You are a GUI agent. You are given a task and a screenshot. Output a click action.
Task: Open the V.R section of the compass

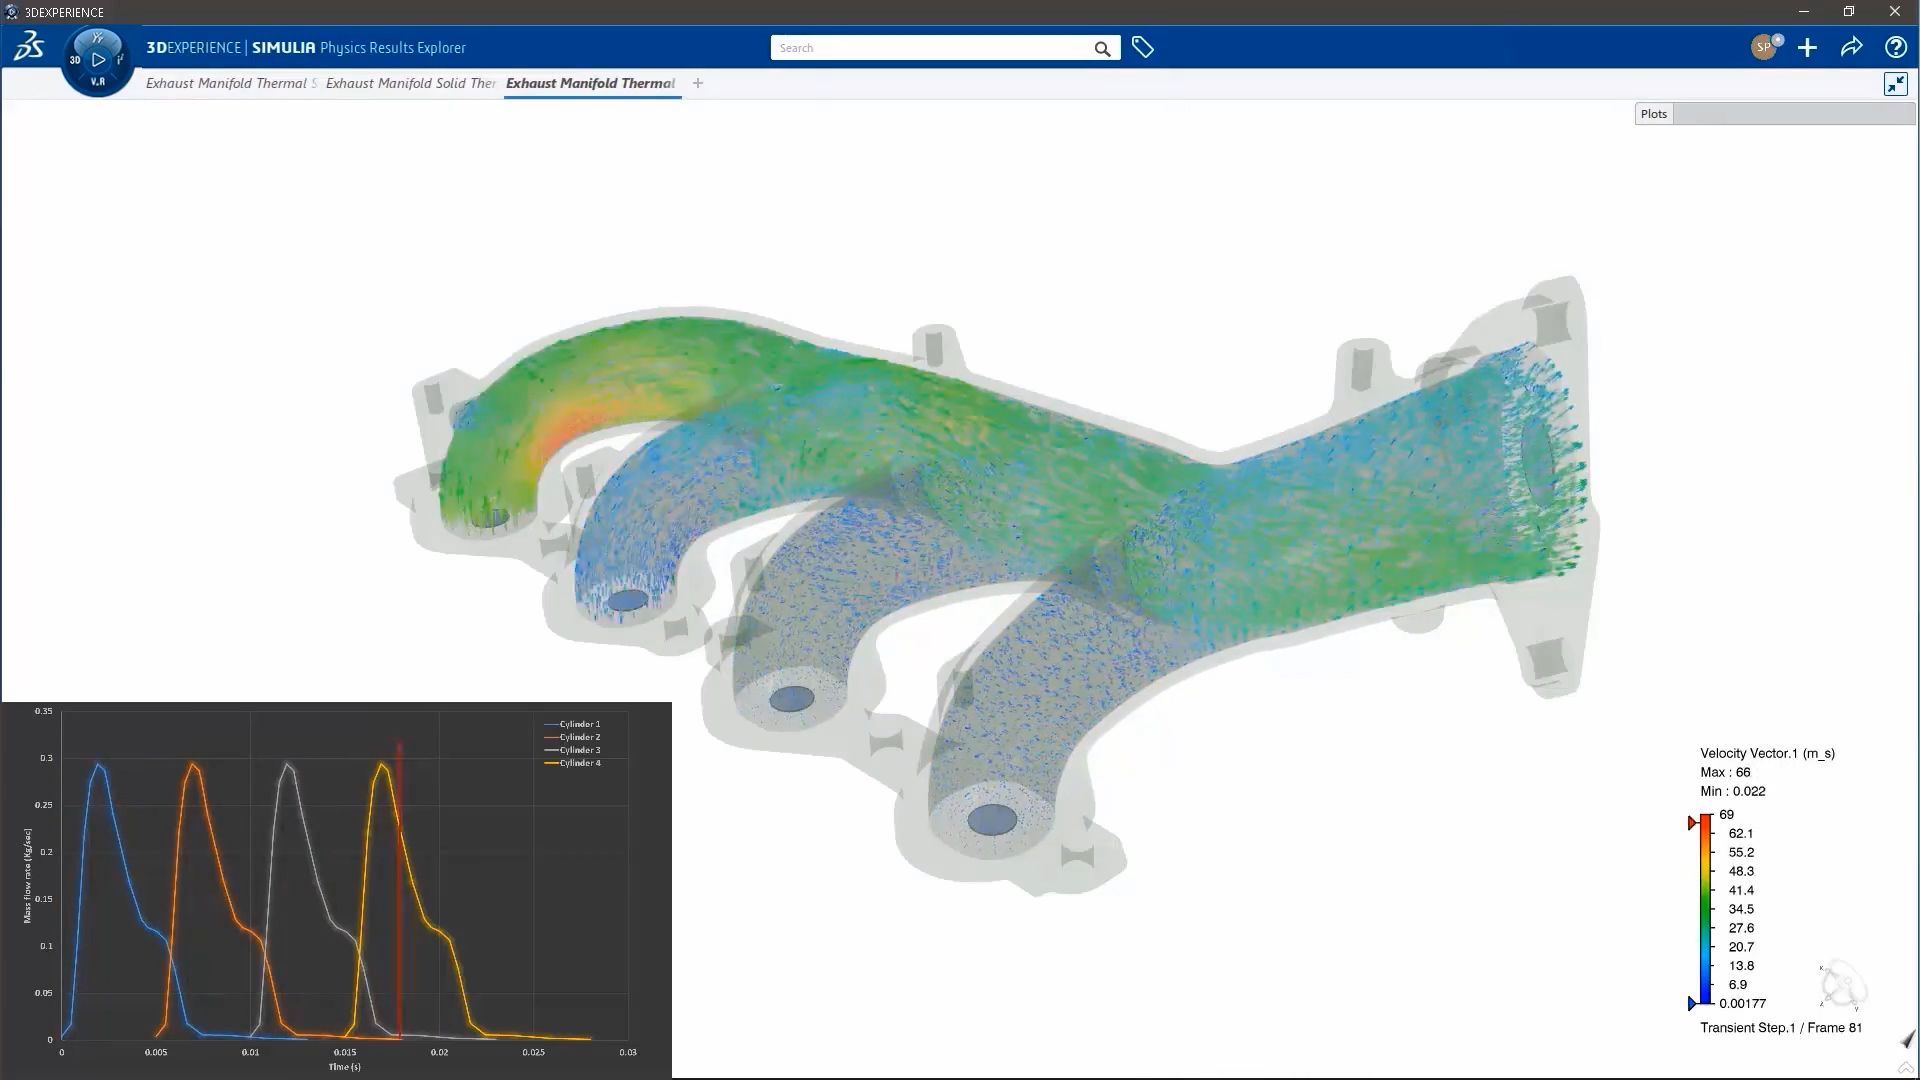[97, 82]
